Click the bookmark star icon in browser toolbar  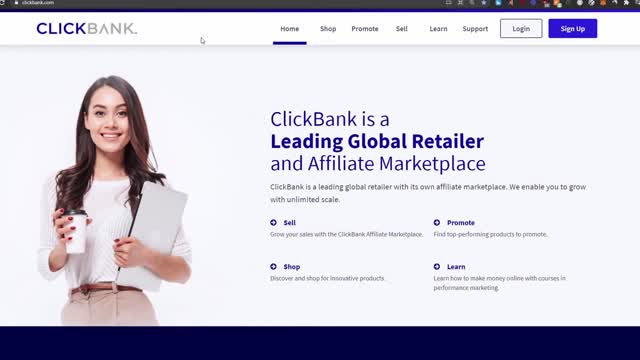pyautogui.click(x=484, y=2)
